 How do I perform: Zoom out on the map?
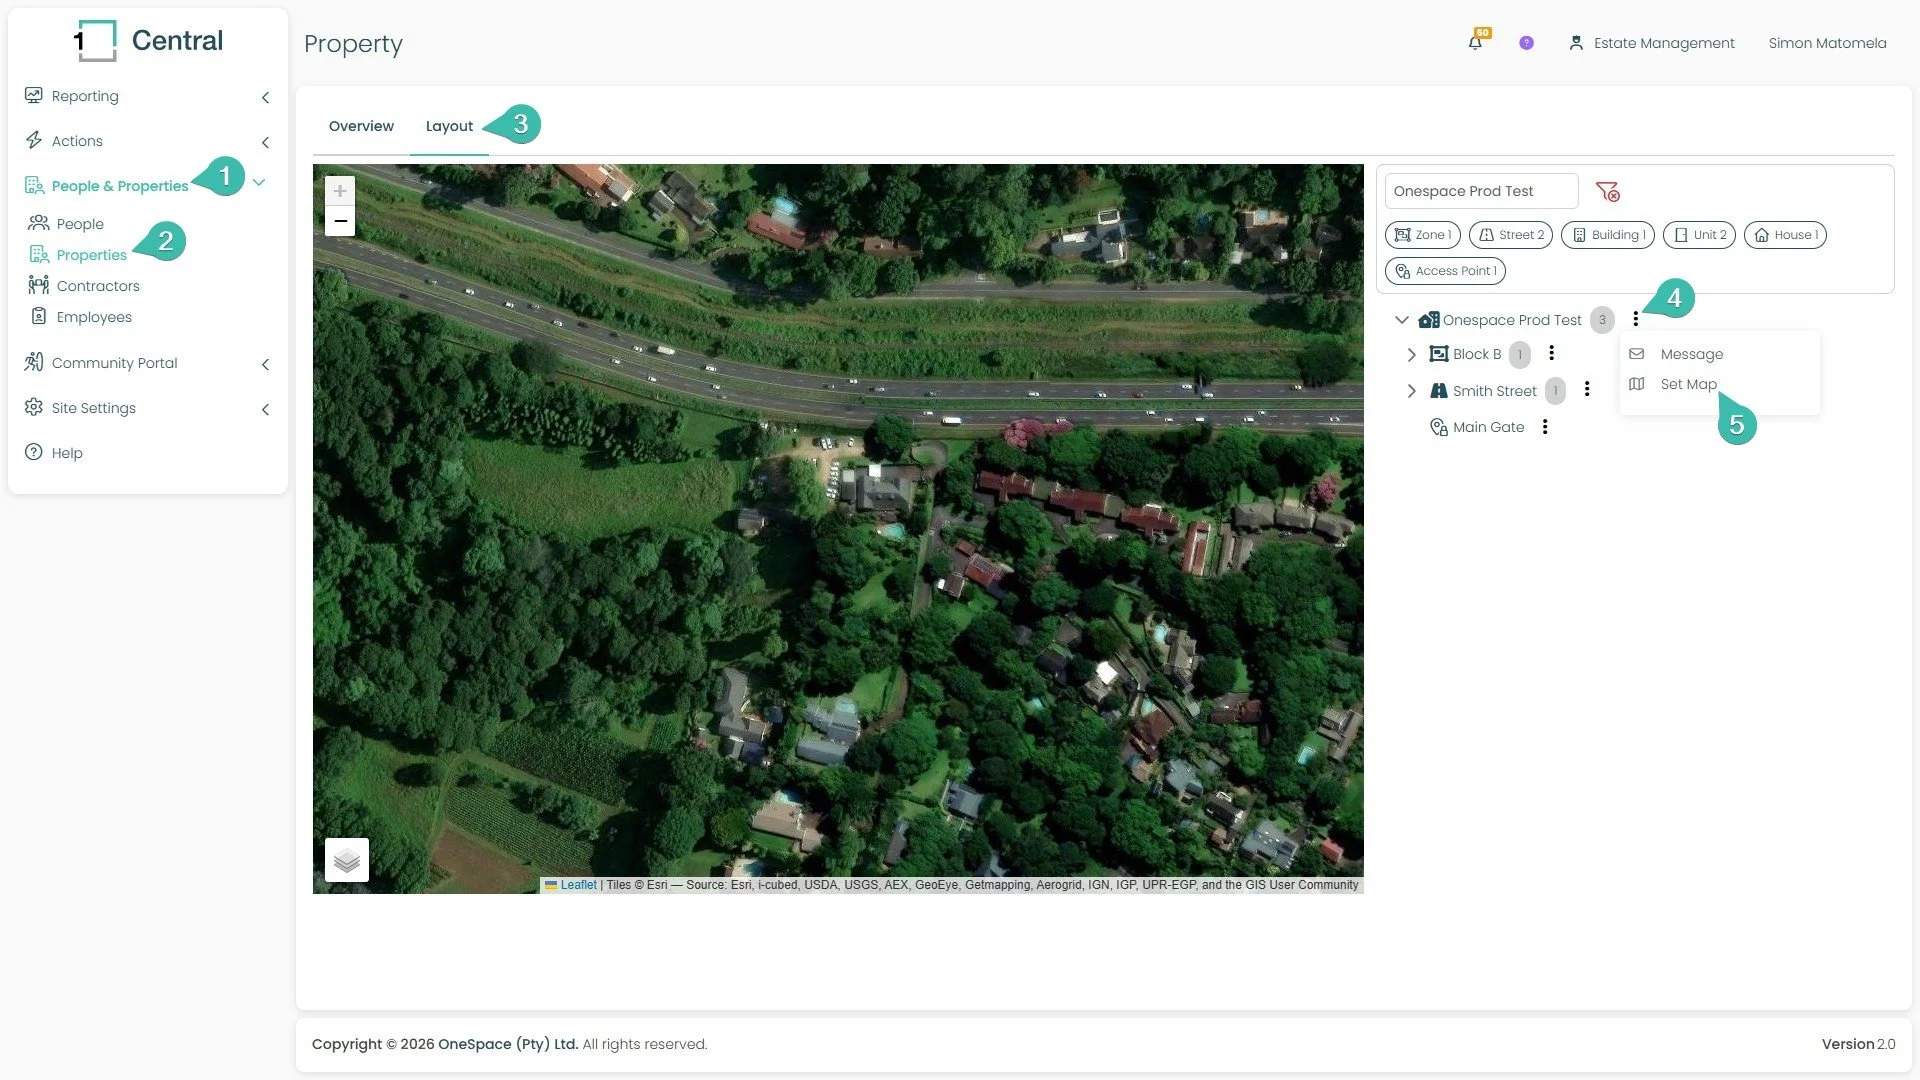click(x=340, y=221)
